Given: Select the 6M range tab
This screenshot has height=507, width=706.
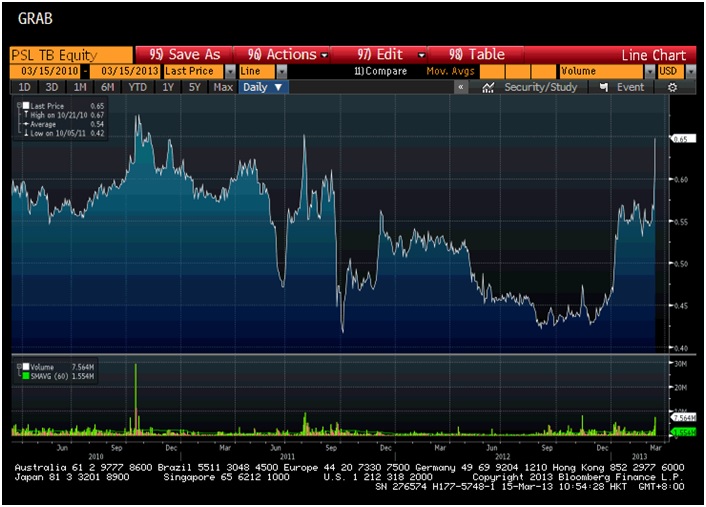Looking at the screenshot, I should [107, 87].
